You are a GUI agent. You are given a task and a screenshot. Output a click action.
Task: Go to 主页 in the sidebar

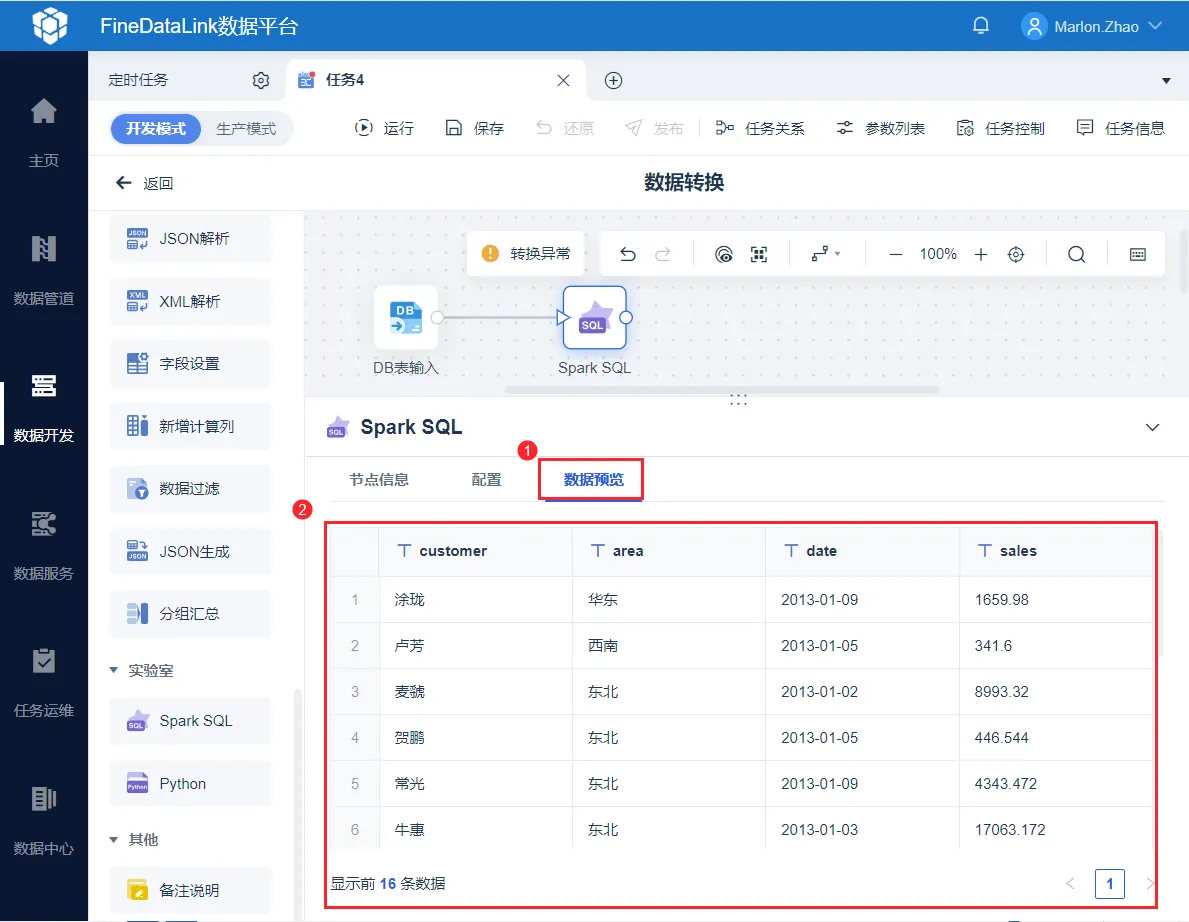44,133
